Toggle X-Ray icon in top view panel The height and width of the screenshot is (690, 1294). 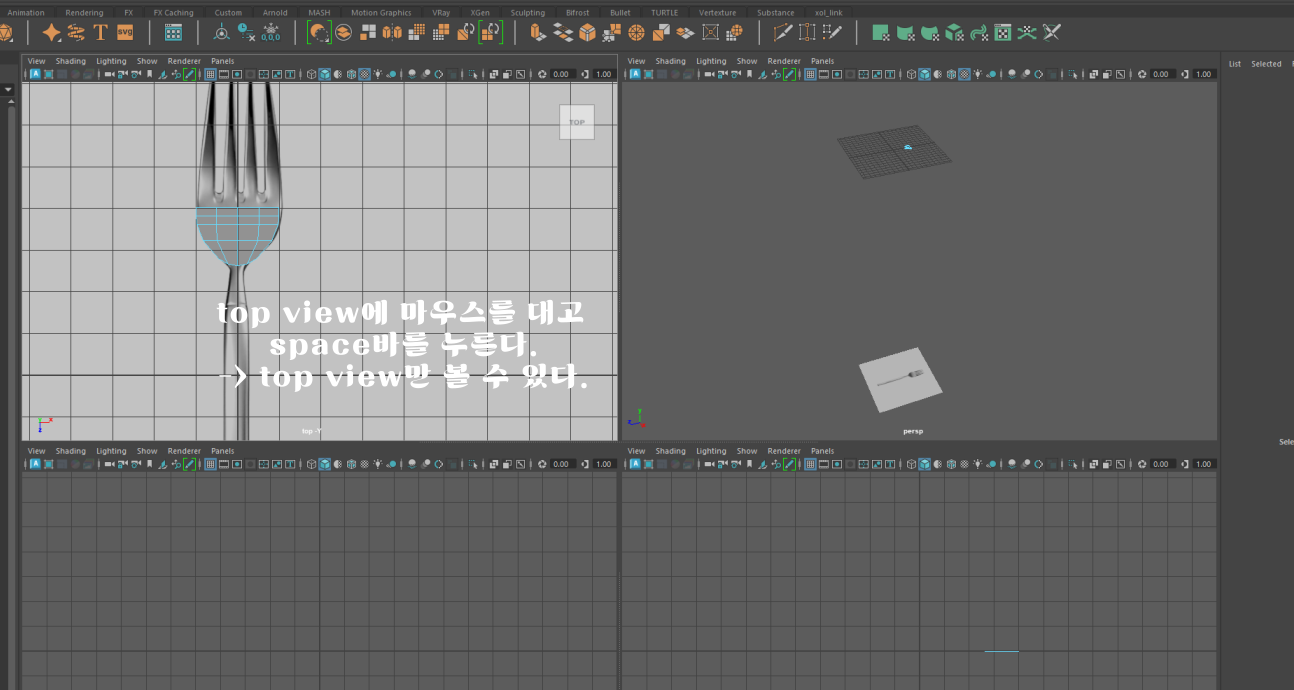[493, 74]
